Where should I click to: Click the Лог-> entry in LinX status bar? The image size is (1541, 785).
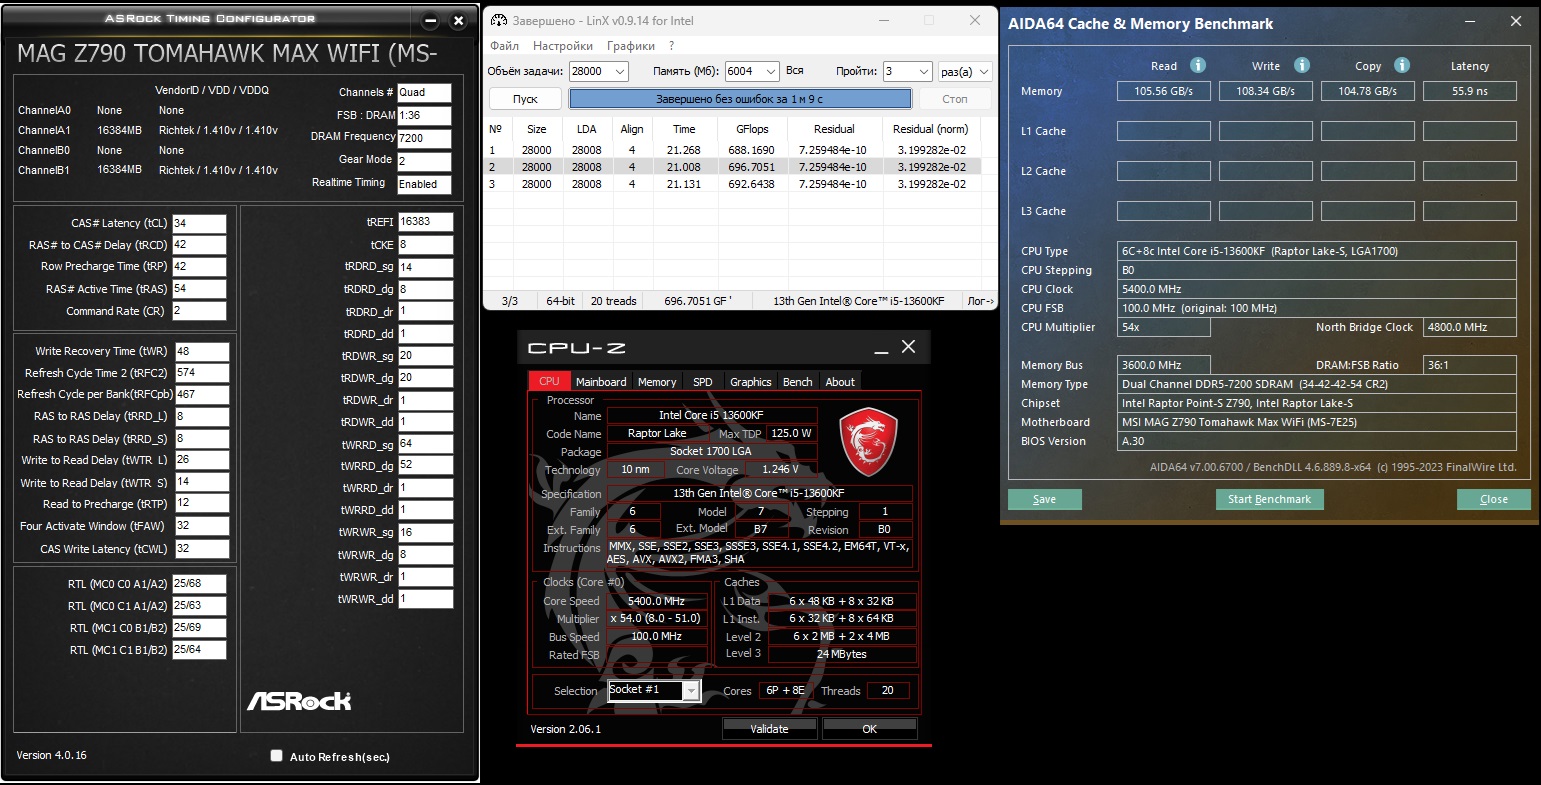point(981,300)
